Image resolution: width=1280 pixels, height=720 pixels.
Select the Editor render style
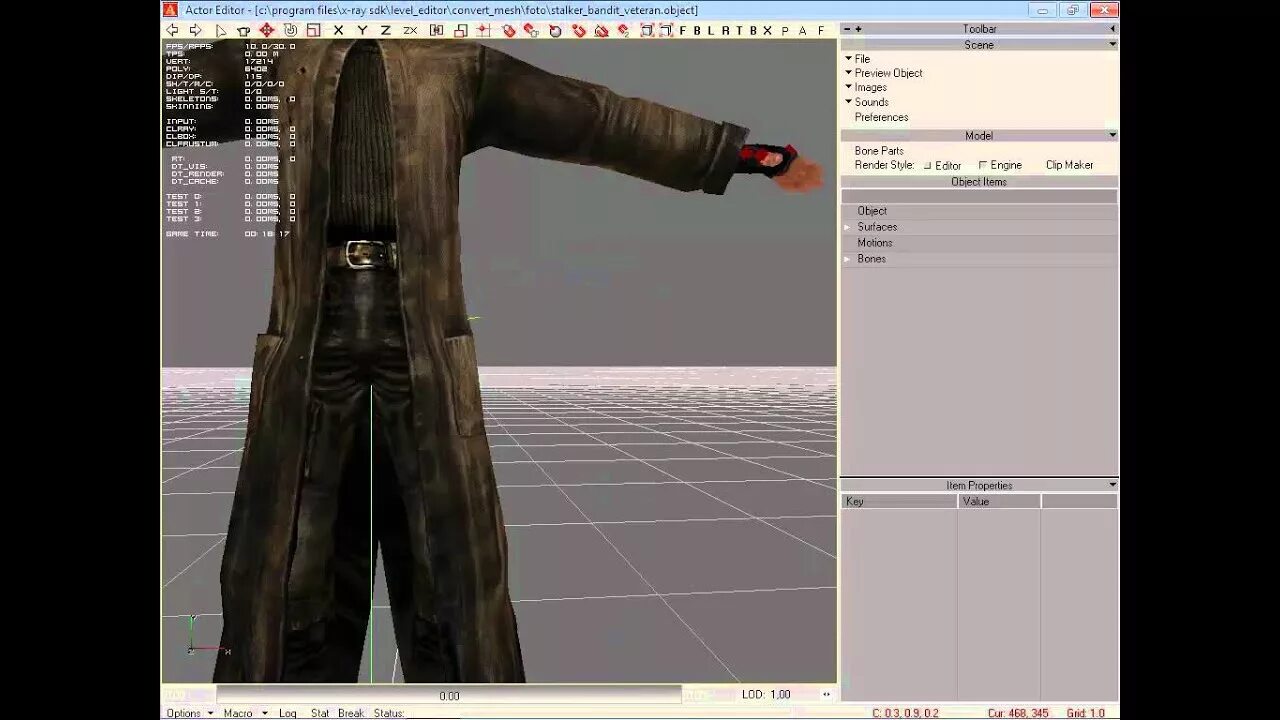942,166
